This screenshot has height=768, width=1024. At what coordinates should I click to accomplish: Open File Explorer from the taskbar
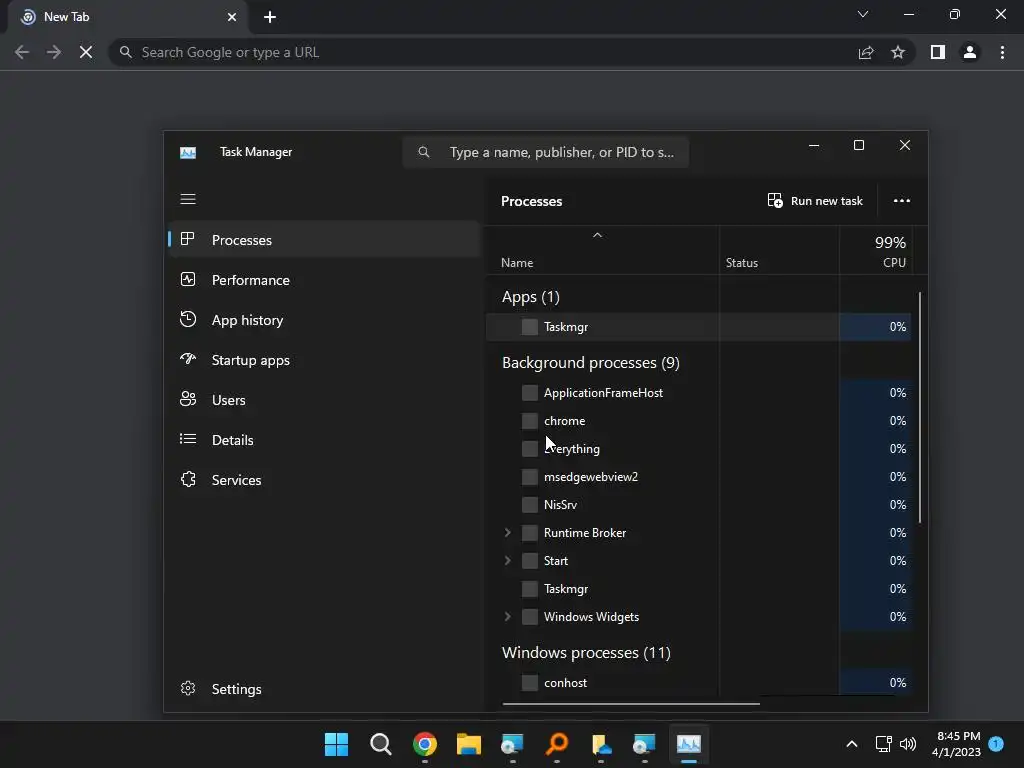point(469,744)
